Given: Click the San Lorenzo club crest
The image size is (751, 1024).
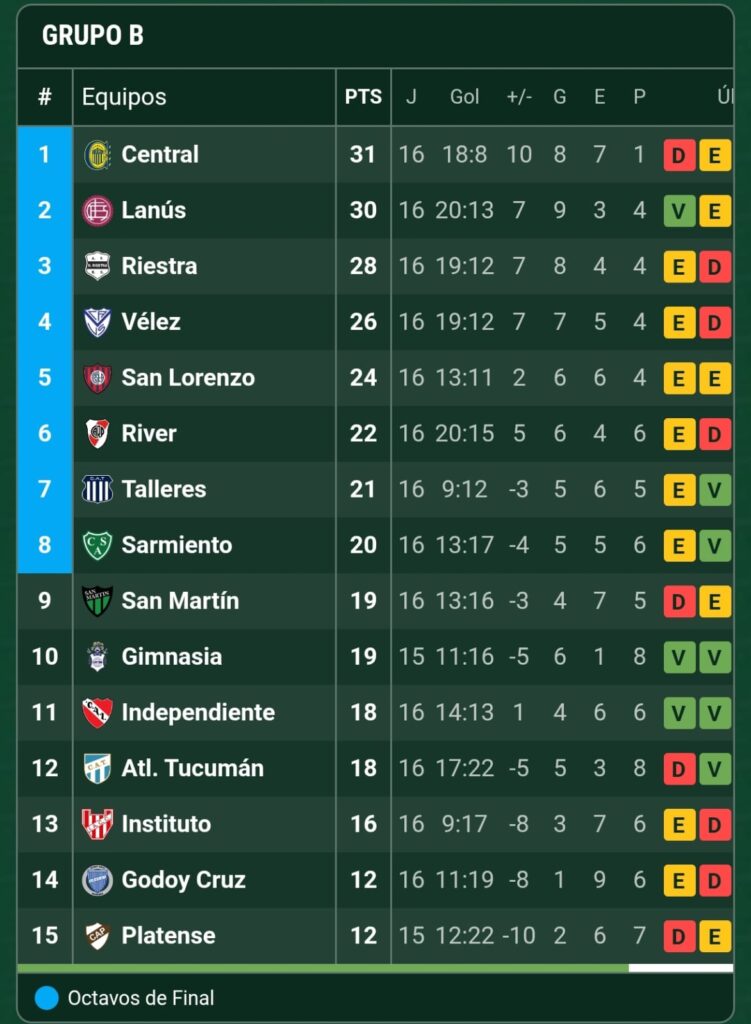Looking at the screenshot, I should (x=97, y=378).
